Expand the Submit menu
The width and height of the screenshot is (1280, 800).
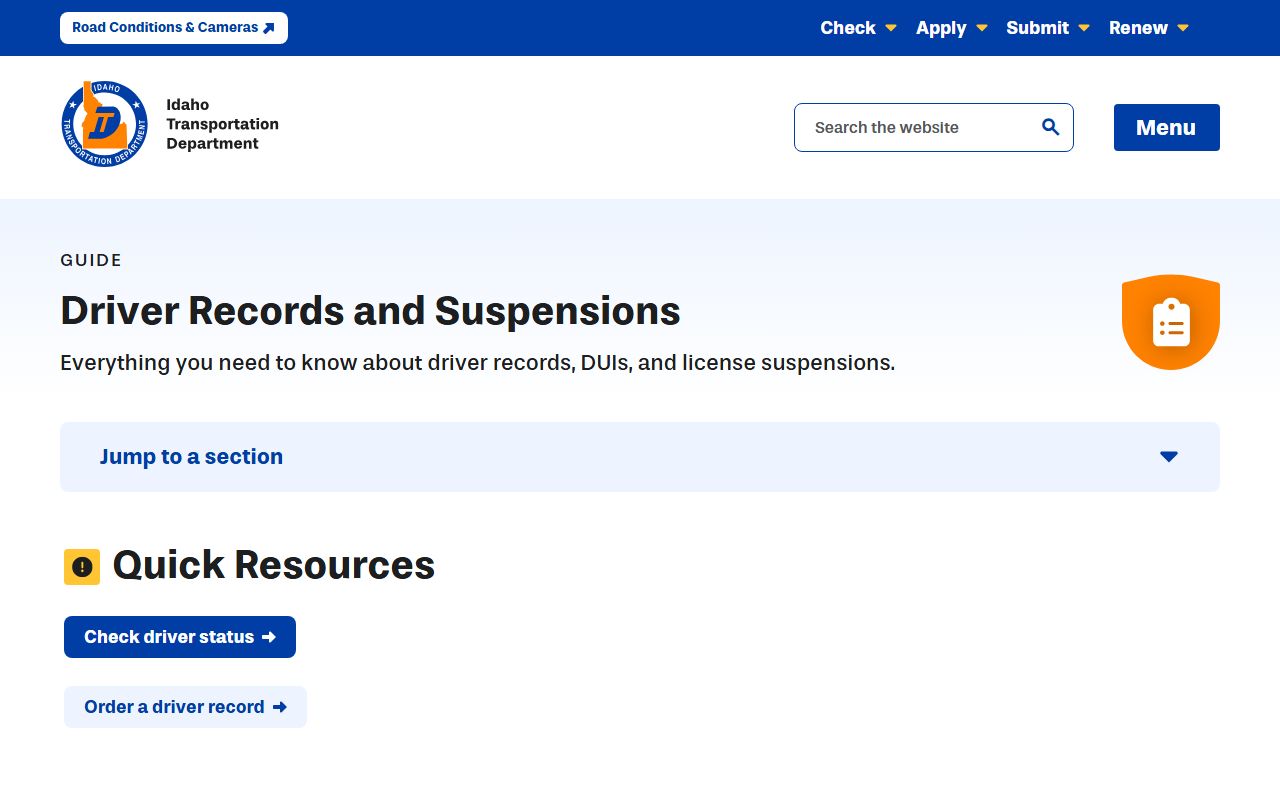pos(1048,28)
